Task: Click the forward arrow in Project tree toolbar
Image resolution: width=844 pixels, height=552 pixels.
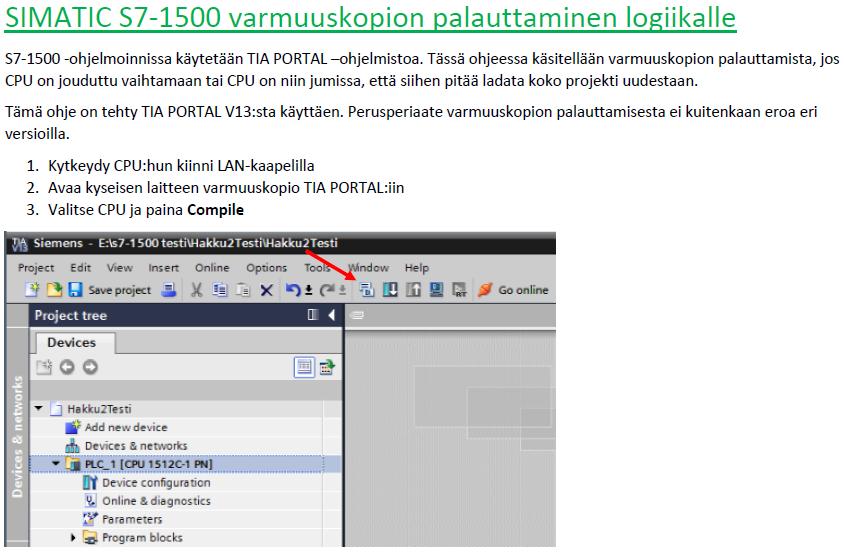Action: pos(90,367)
